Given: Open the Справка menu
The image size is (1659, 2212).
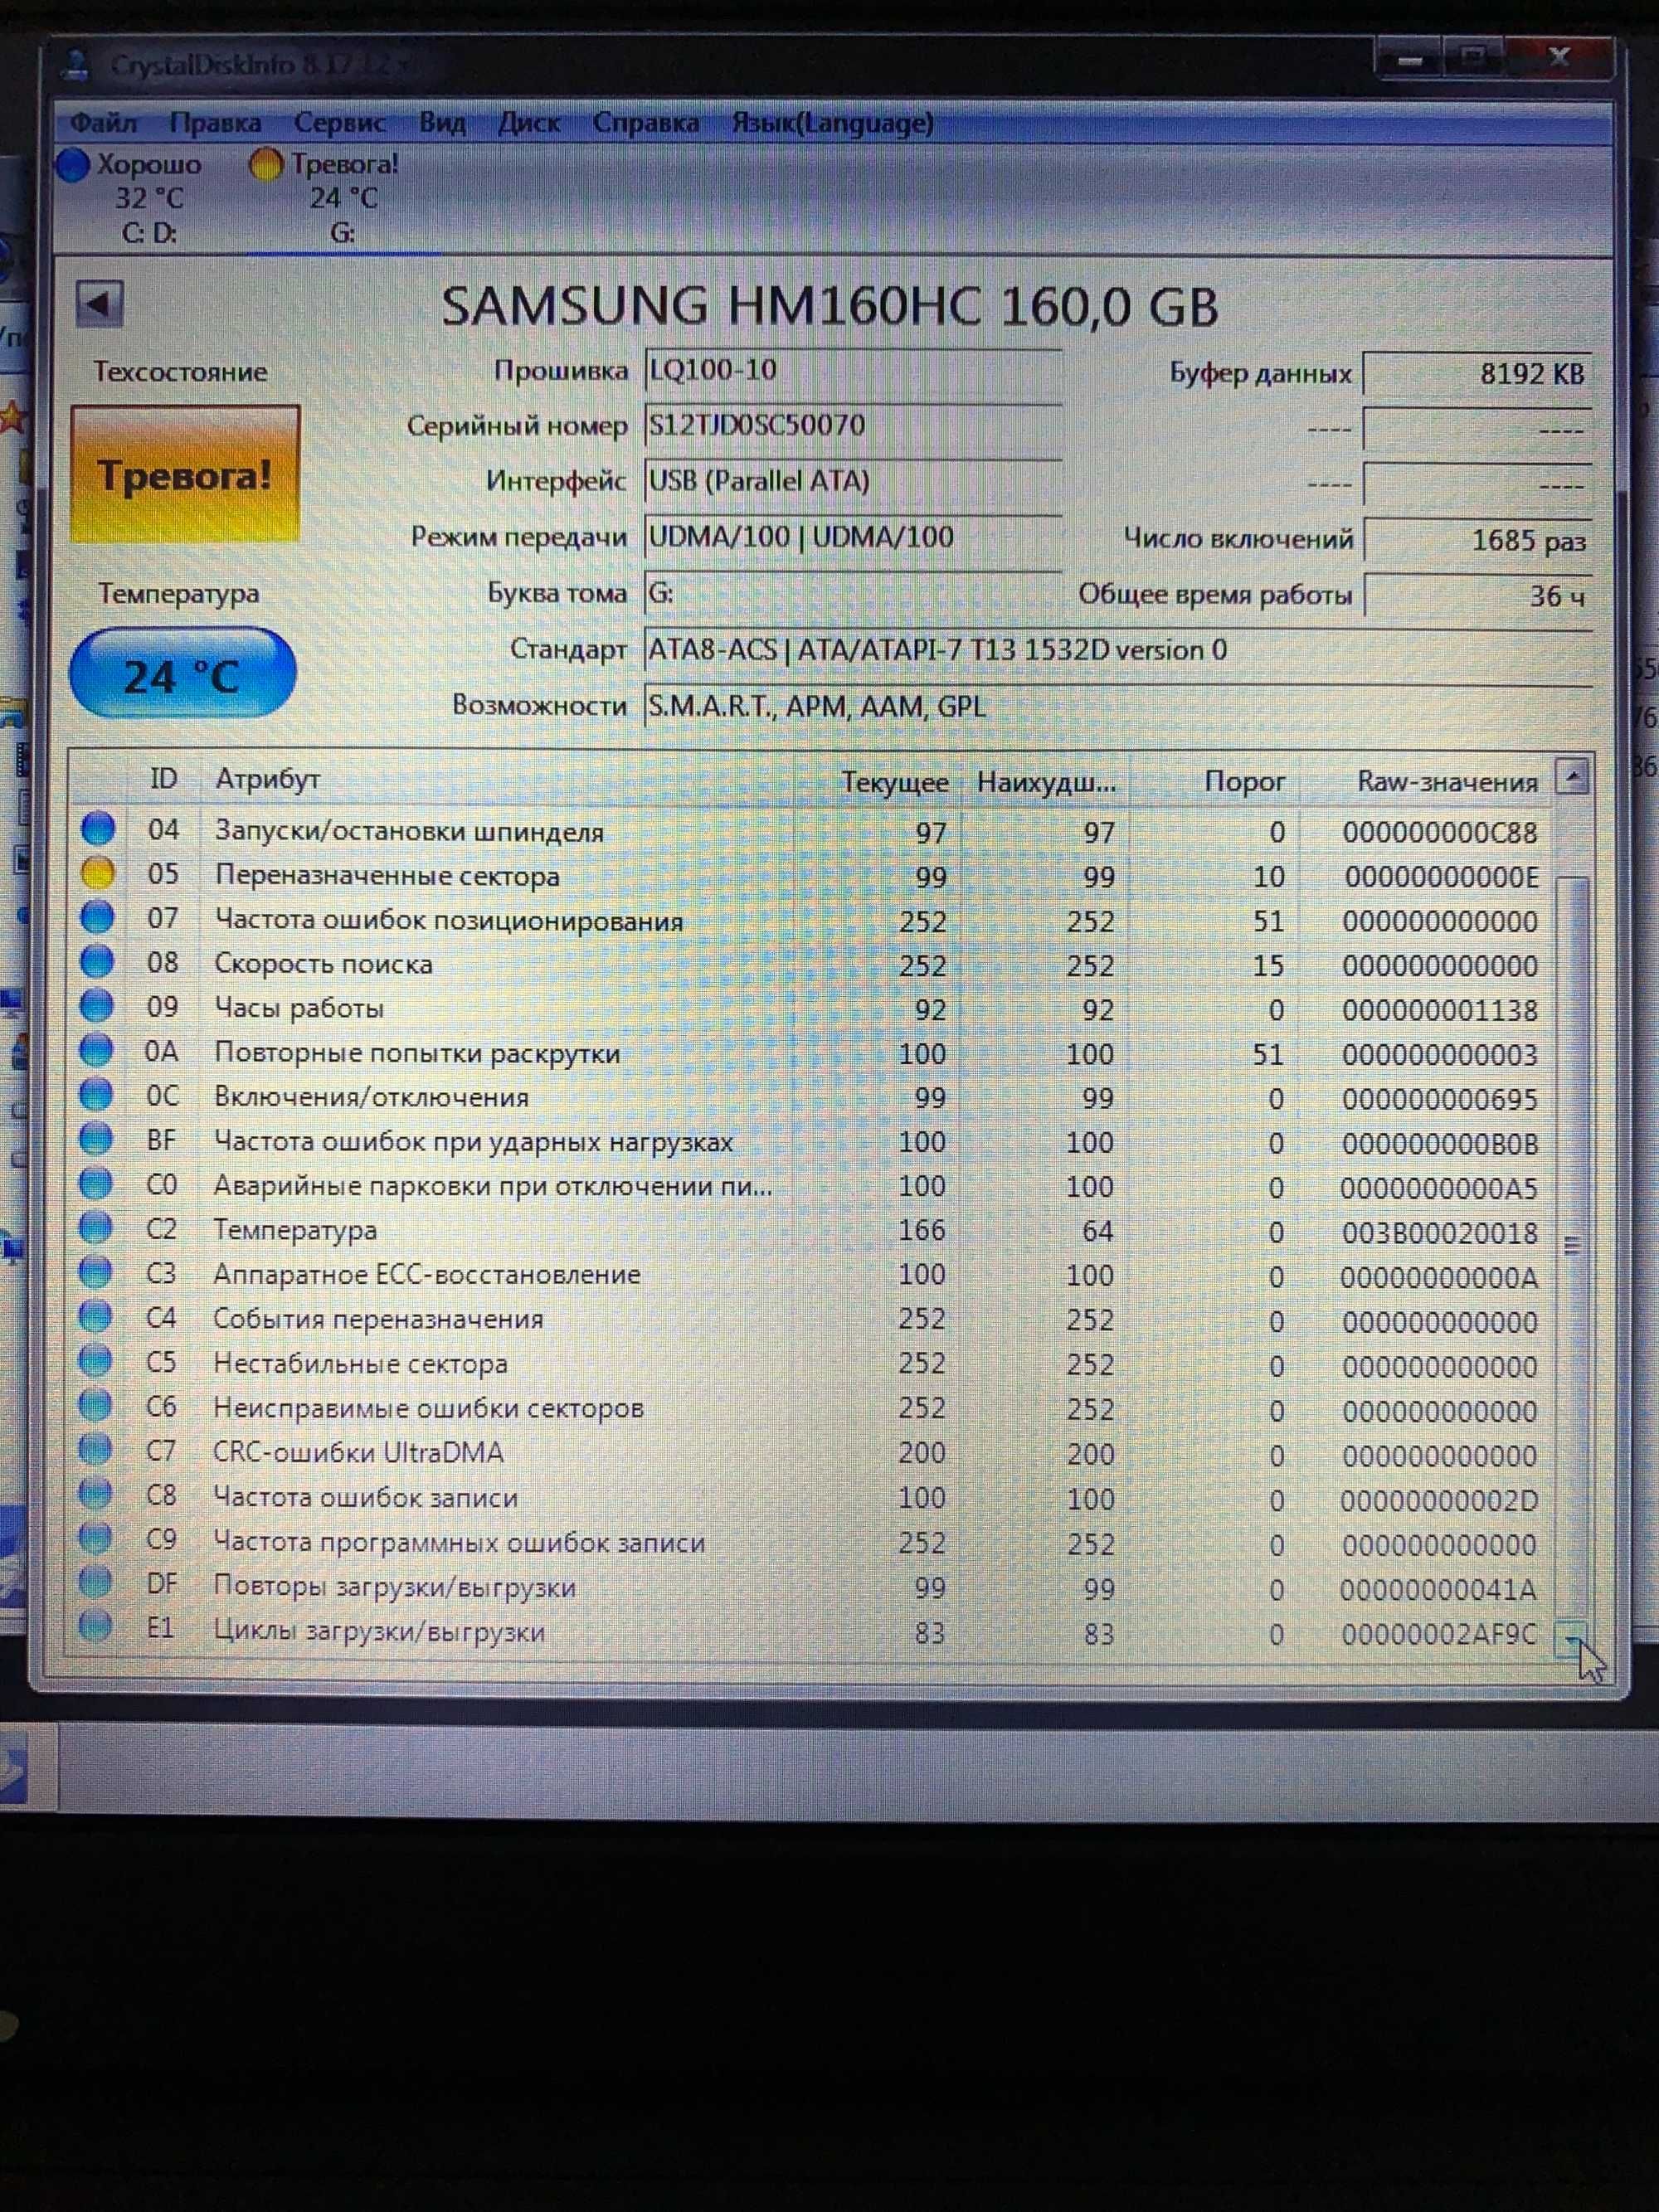Looking at the screenshot, I should 645,123.
